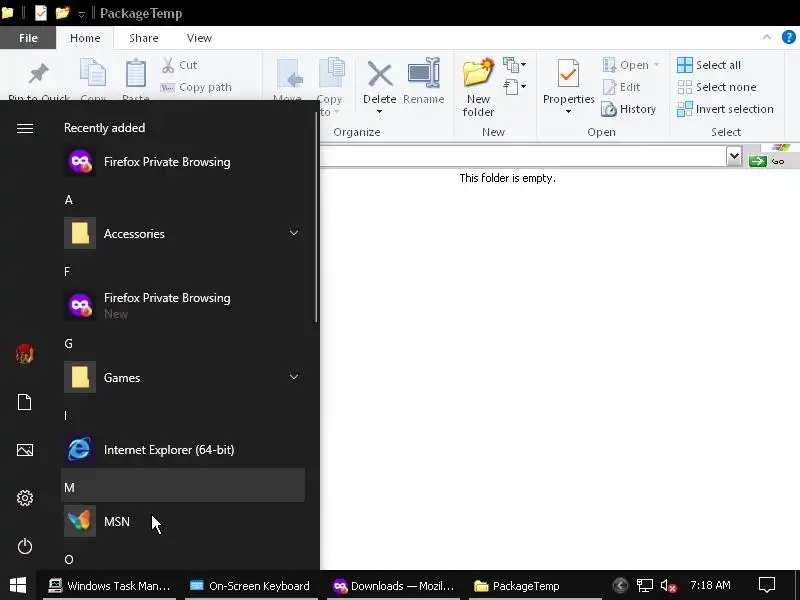Click the Windows Start button
Screen dimensions: 800x600
tap(18, 585)
